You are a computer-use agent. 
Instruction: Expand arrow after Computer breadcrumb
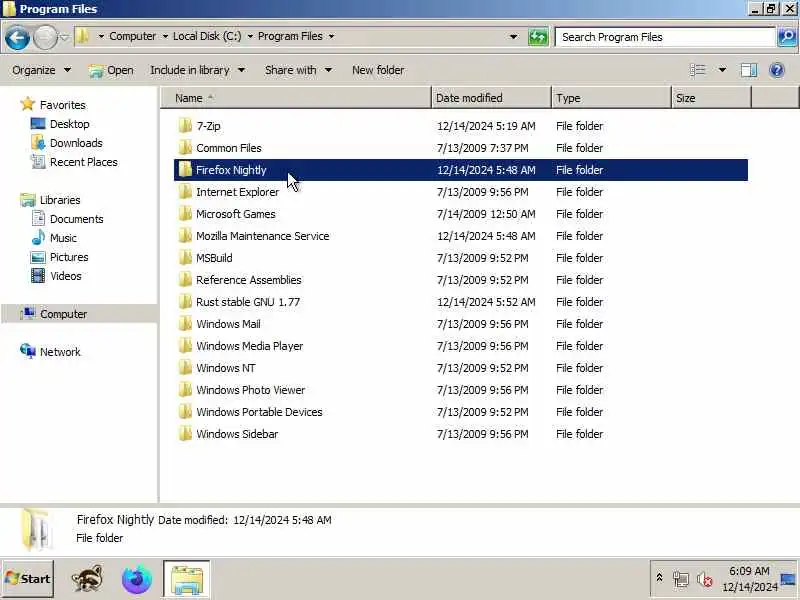(165, 36)
